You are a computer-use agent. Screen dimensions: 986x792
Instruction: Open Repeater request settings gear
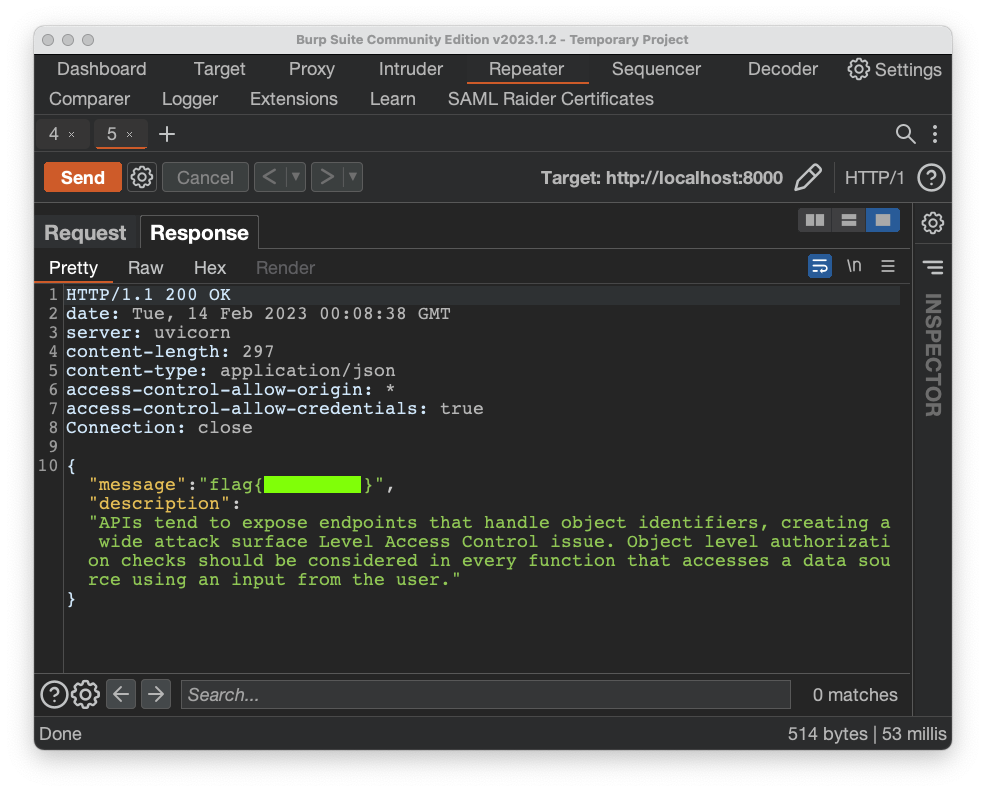pos(142,178)
